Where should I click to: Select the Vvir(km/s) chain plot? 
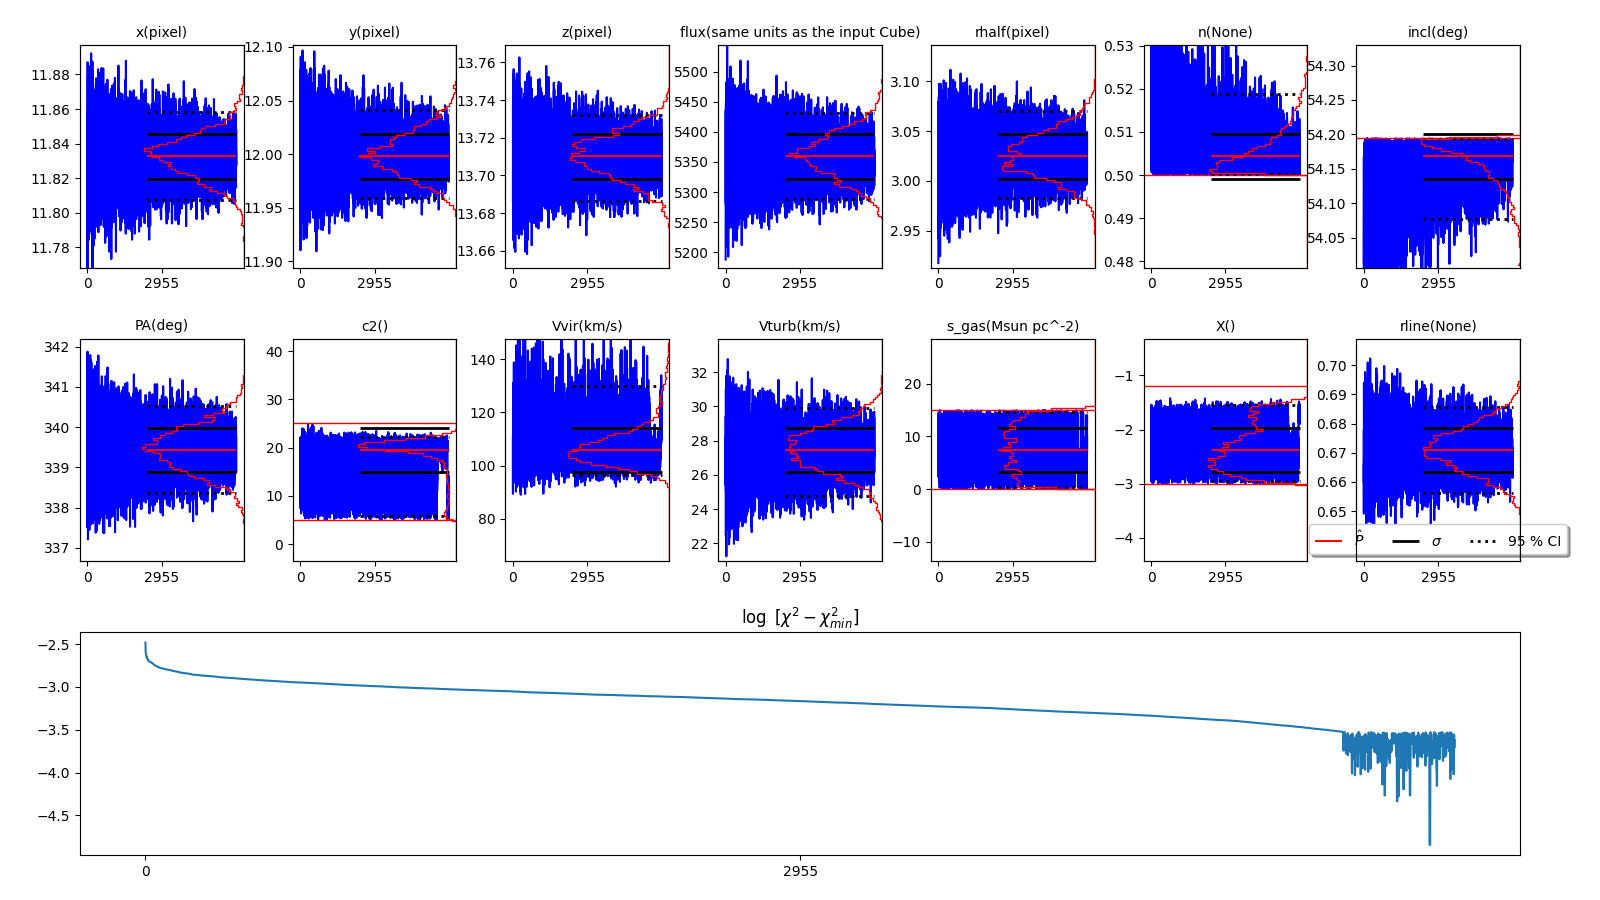point(587,450)
